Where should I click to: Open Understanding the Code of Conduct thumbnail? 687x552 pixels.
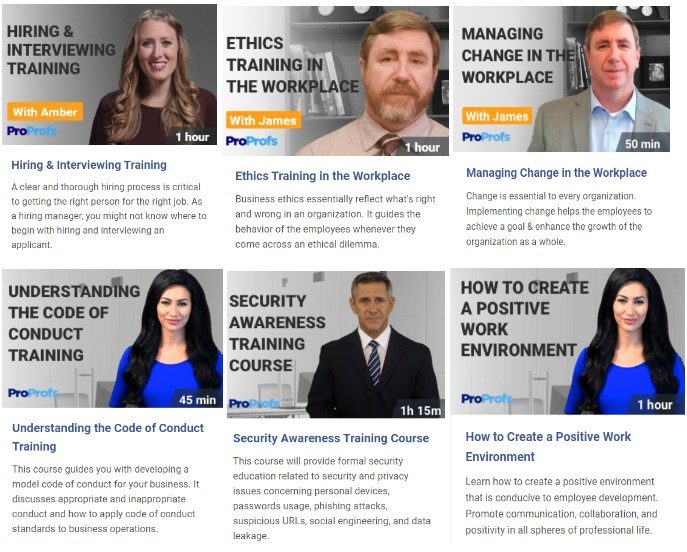112,338
